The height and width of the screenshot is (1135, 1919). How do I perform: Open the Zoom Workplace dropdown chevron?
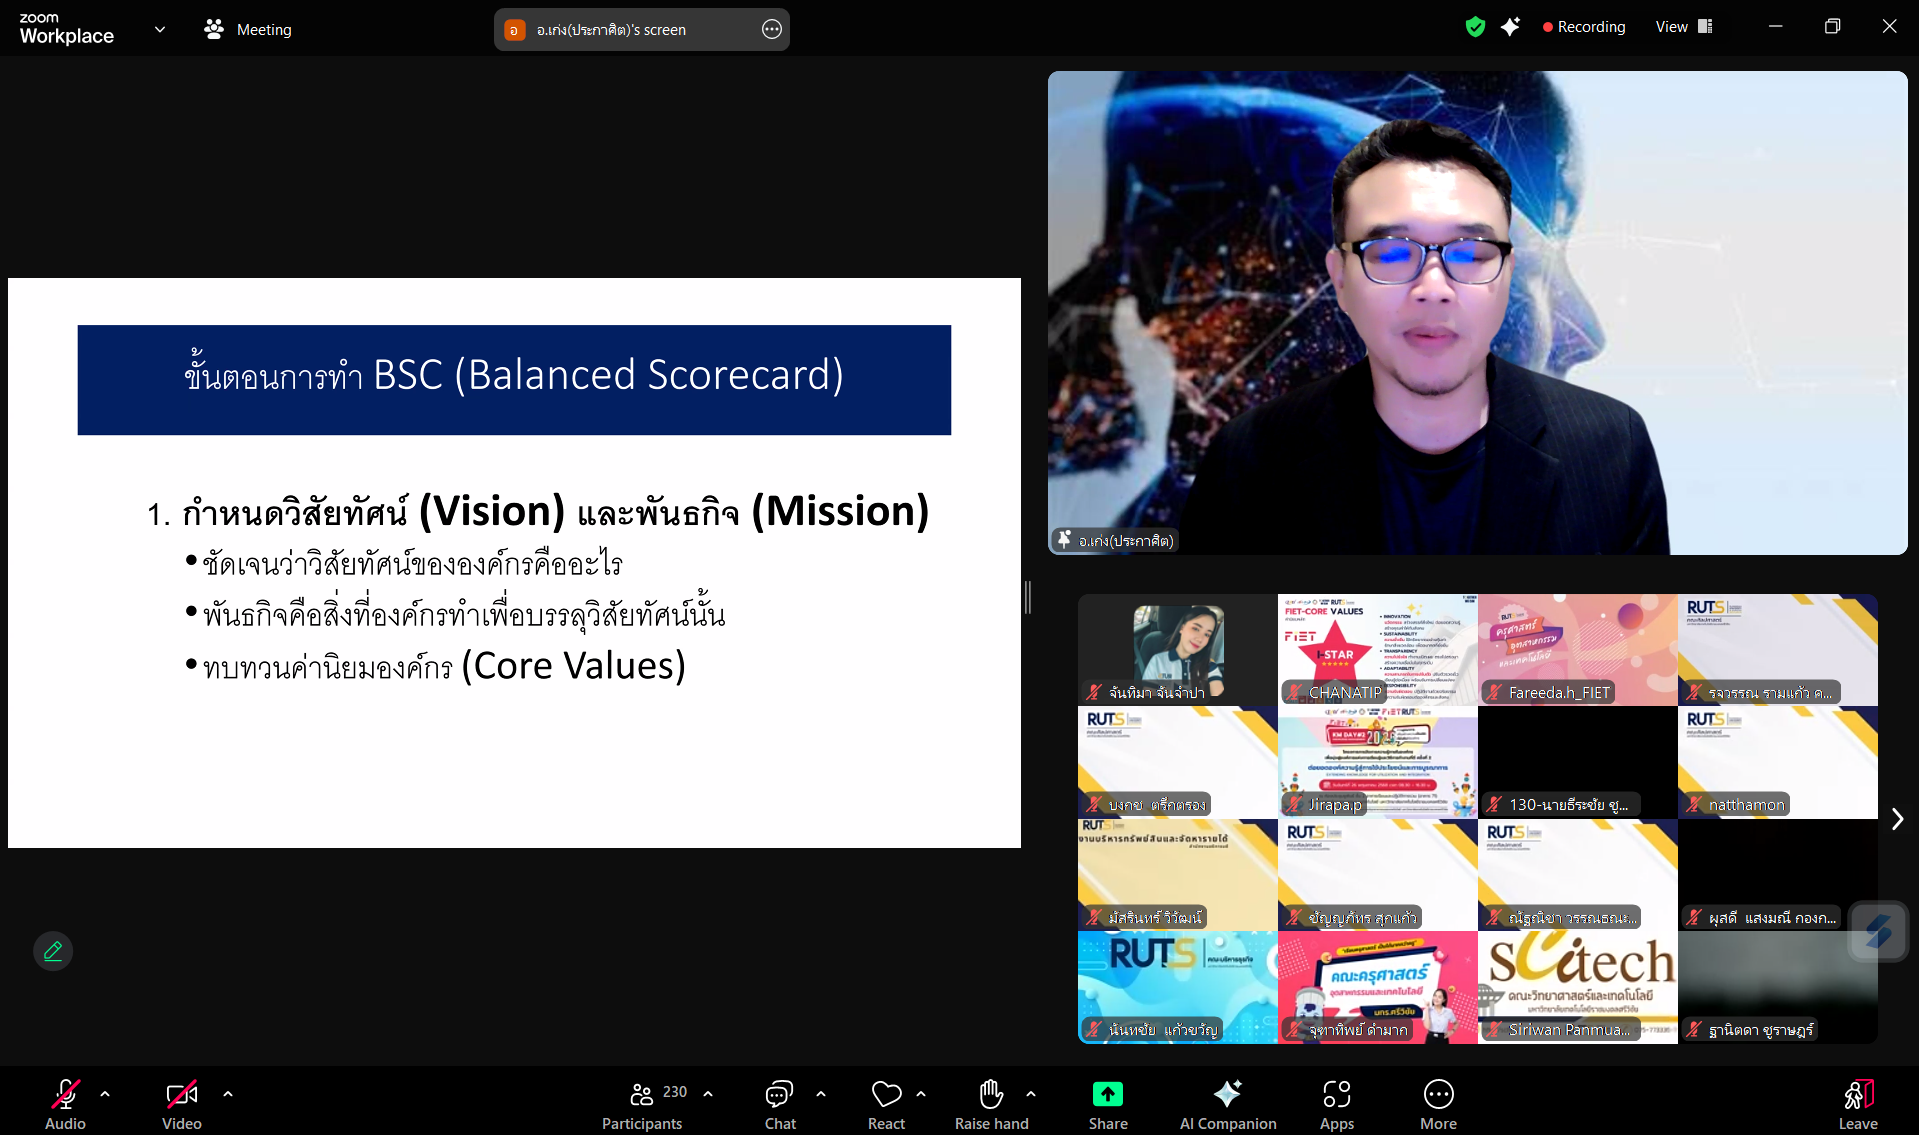point(160,30)
